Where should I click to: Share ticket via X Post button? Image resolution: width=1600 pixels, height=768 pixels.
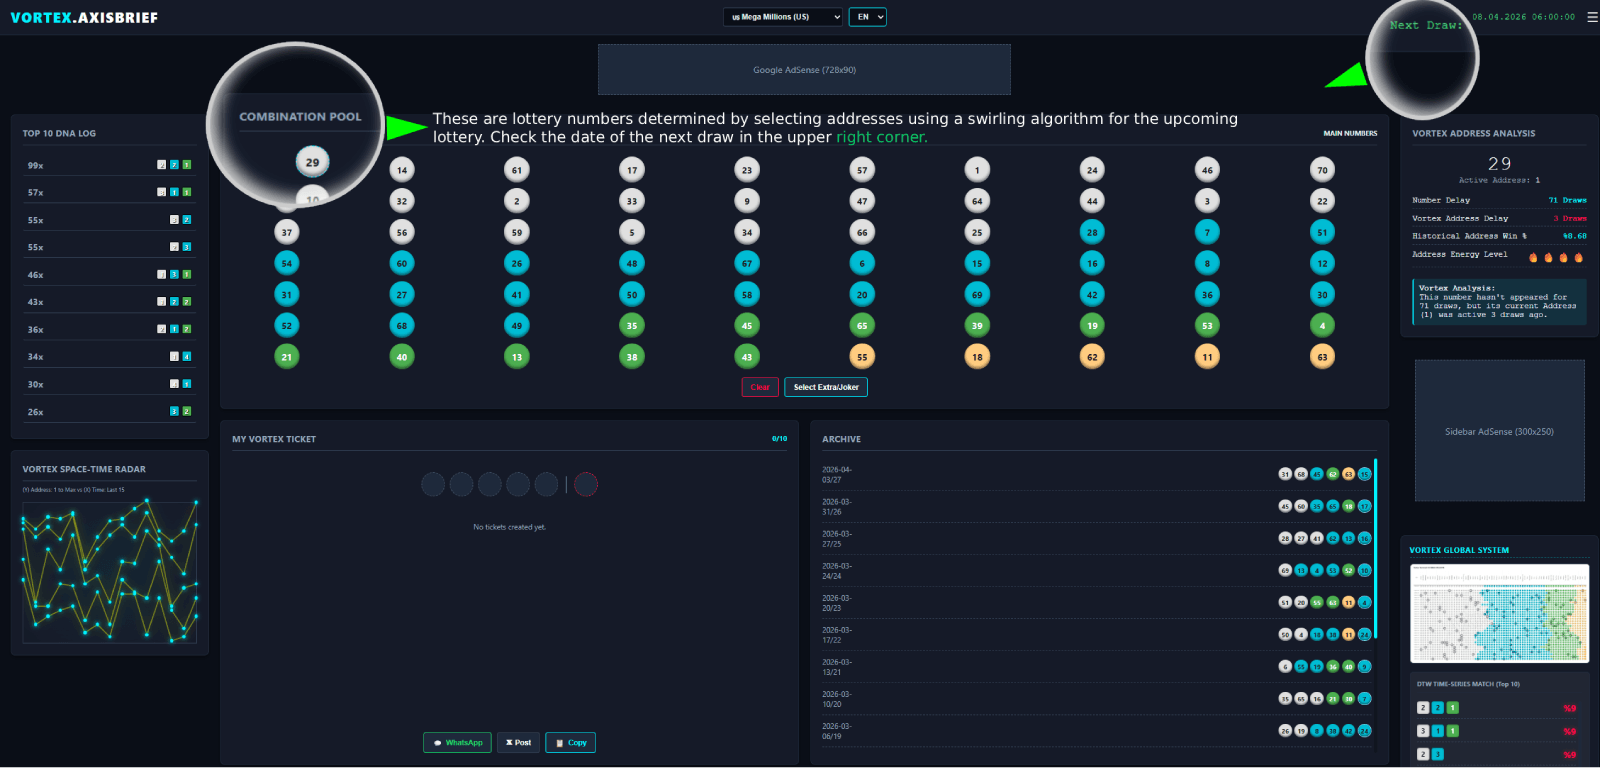pyautogui.click(x=518, y=742)
